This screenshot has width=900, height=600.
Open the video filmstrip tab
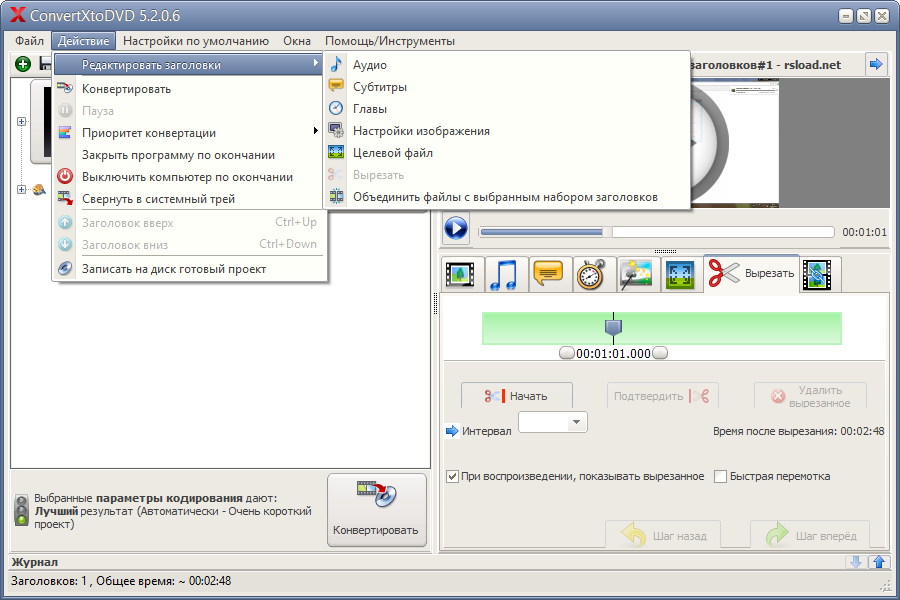point(460,274)
